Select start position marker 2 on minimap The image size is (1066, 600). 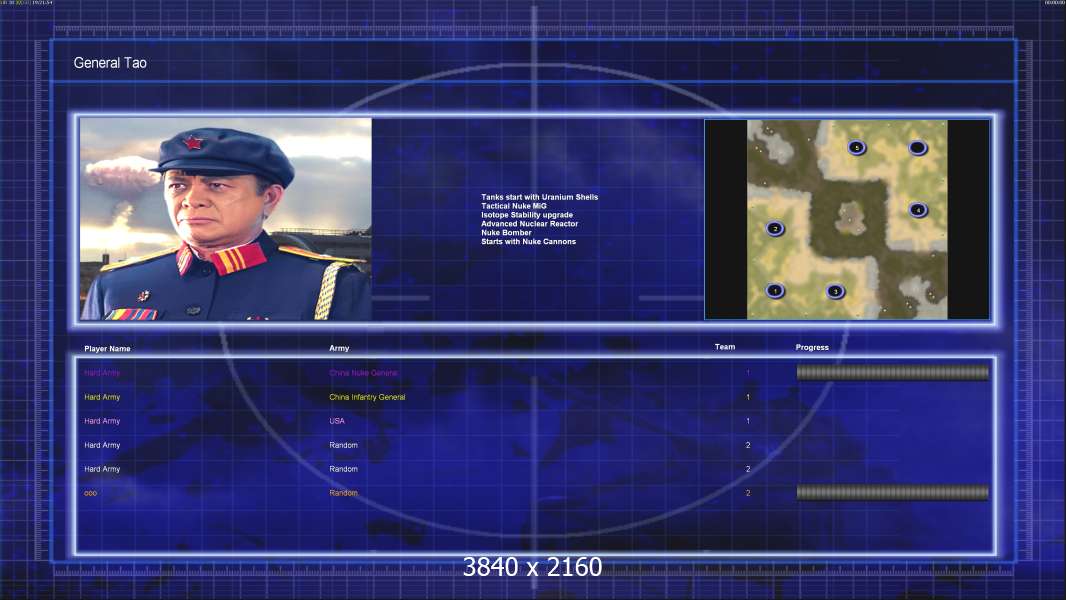click(x=775, y=228)
